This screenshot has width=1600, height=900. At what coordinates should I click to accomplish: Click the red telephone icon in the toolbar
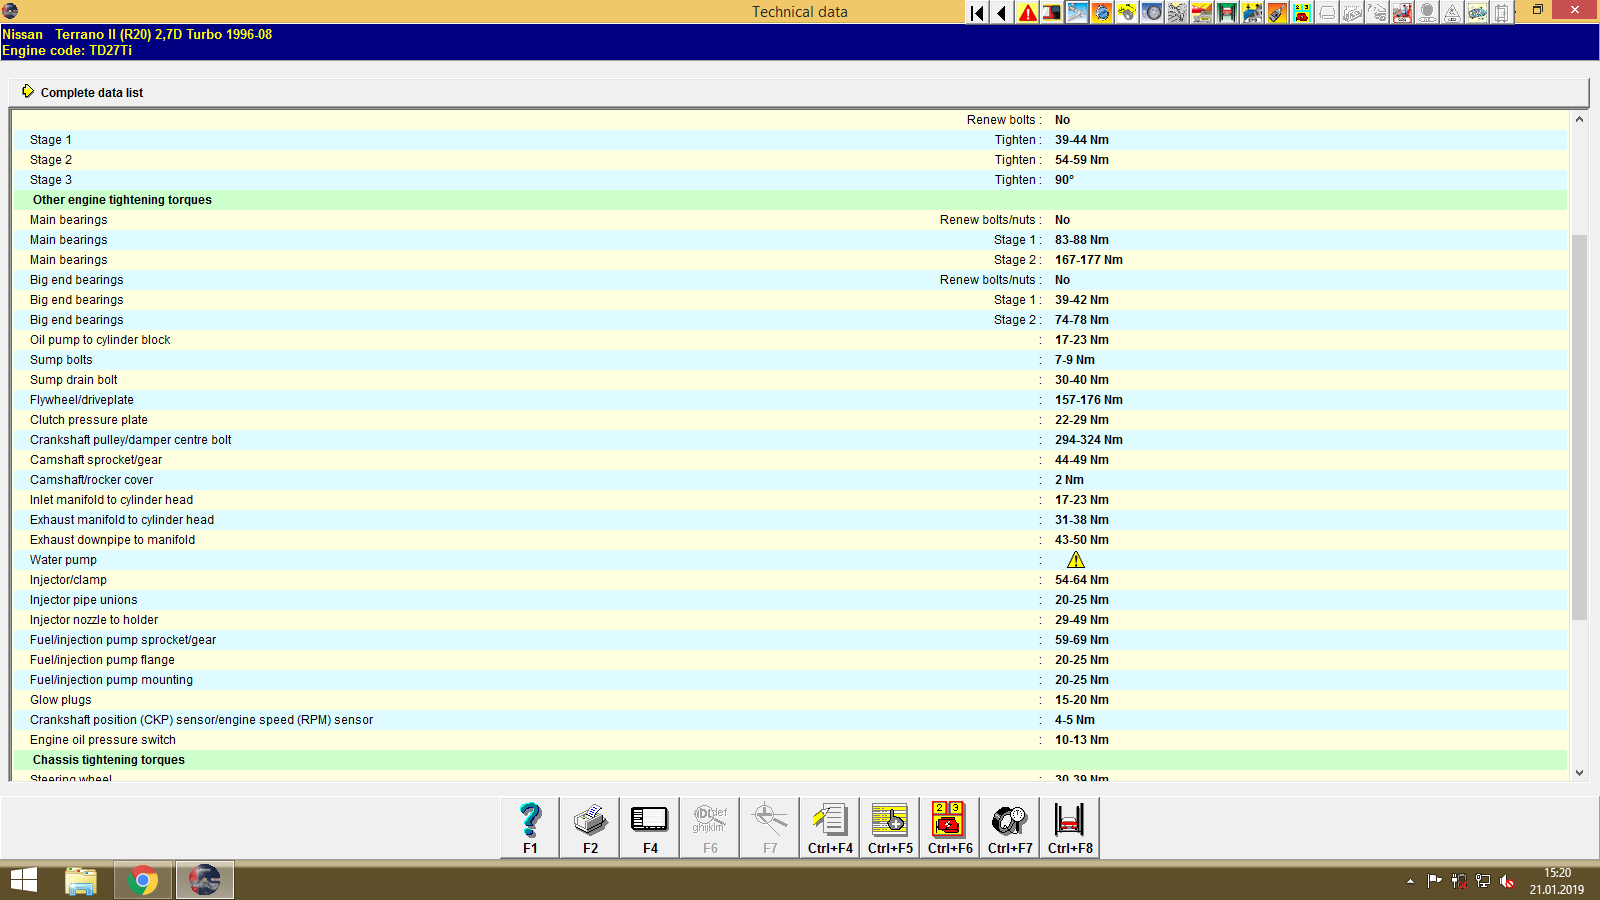[1298, 12]
